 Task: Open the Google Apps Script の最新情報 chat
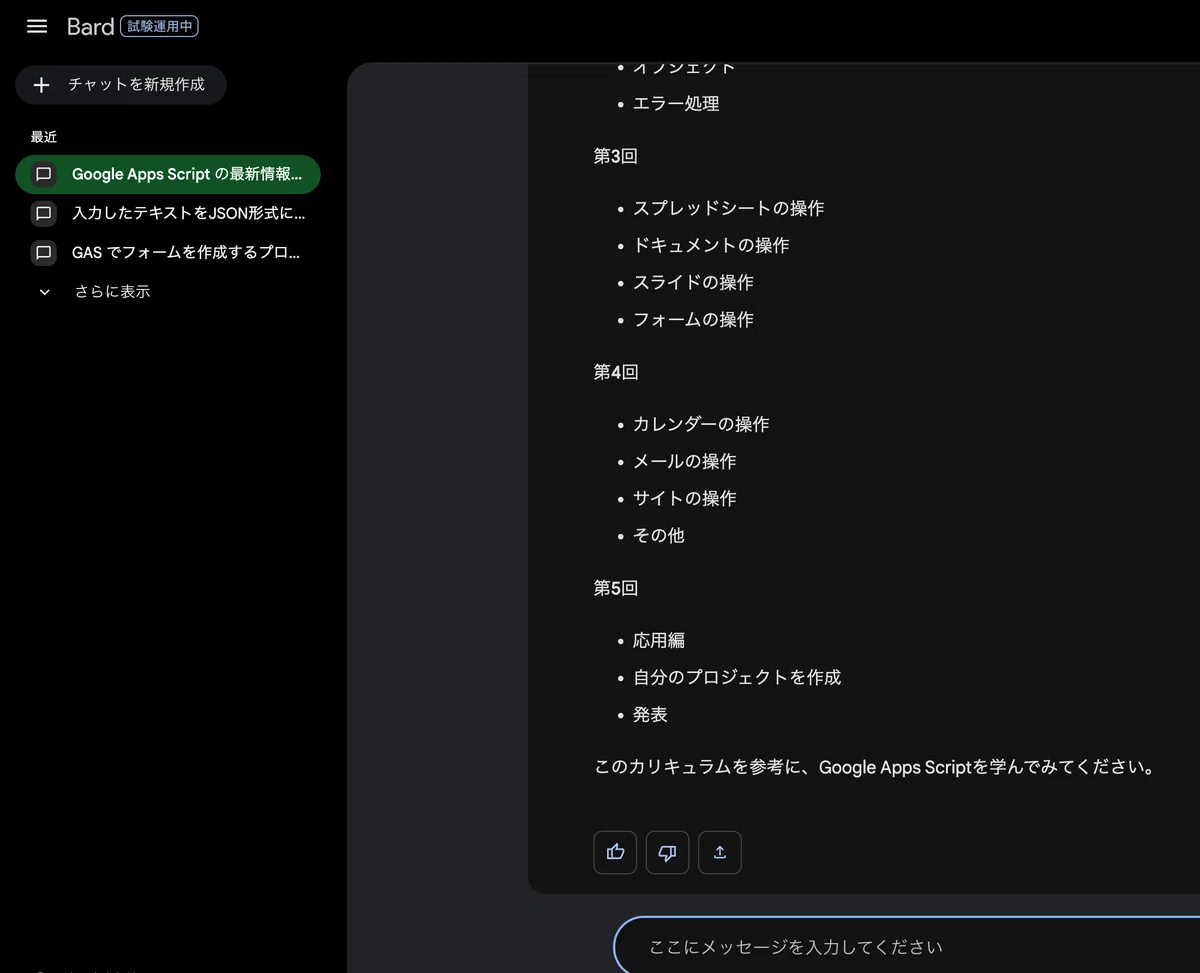coord(168,174)
